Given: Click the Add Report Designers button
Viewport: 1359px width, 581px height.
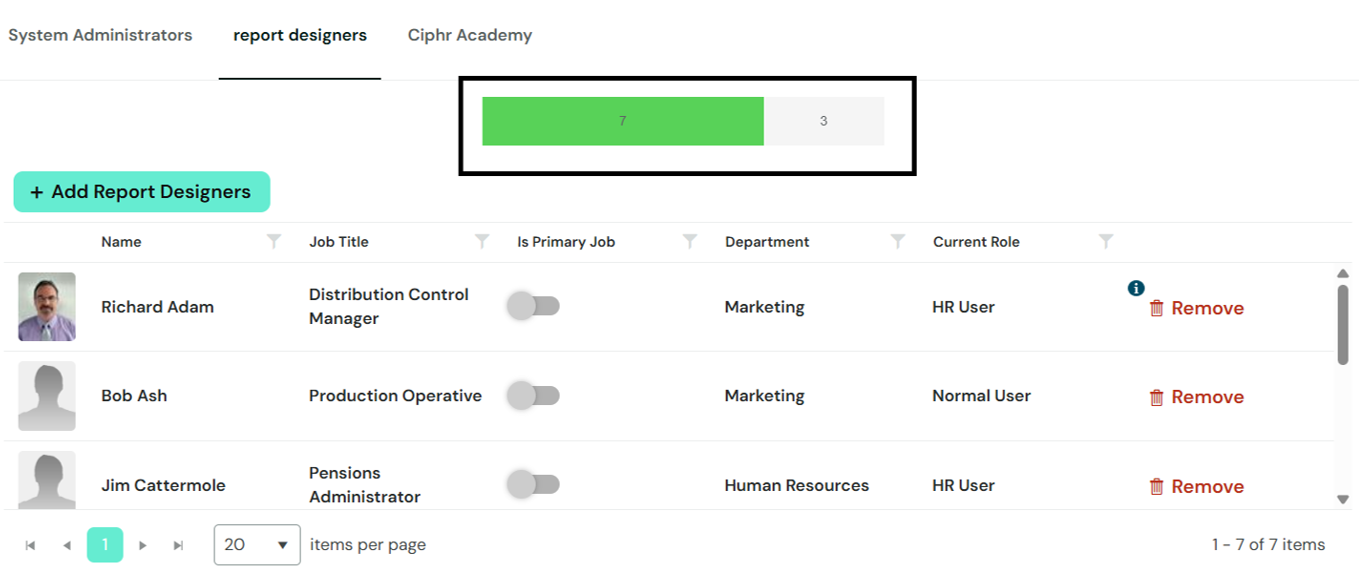Looking at the screenshot, I should (x=142, y=192).
